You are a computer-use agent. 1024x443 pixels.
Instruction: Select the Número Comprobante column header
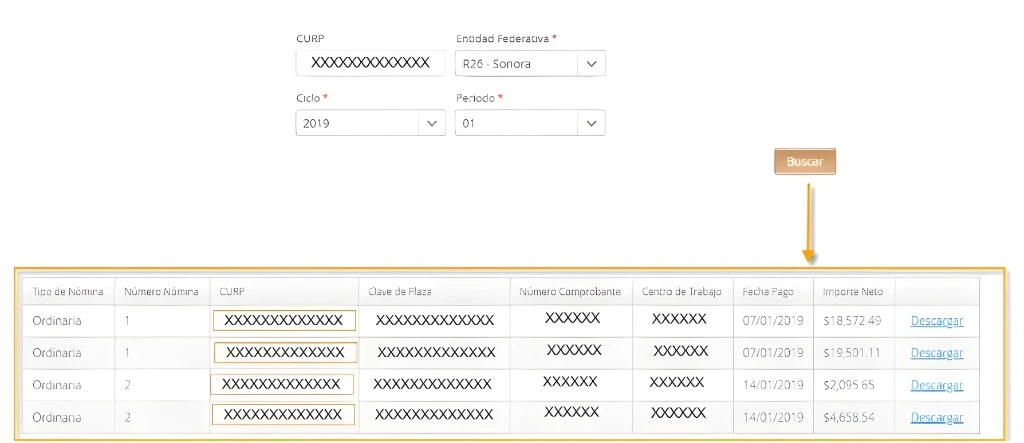[x=570, y=292]
